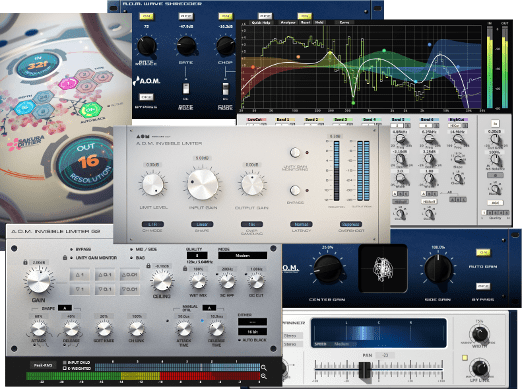Open the MANUAL preset dropdown showing A
Viewport: 522px width, 389px height.
coord(209,308)
